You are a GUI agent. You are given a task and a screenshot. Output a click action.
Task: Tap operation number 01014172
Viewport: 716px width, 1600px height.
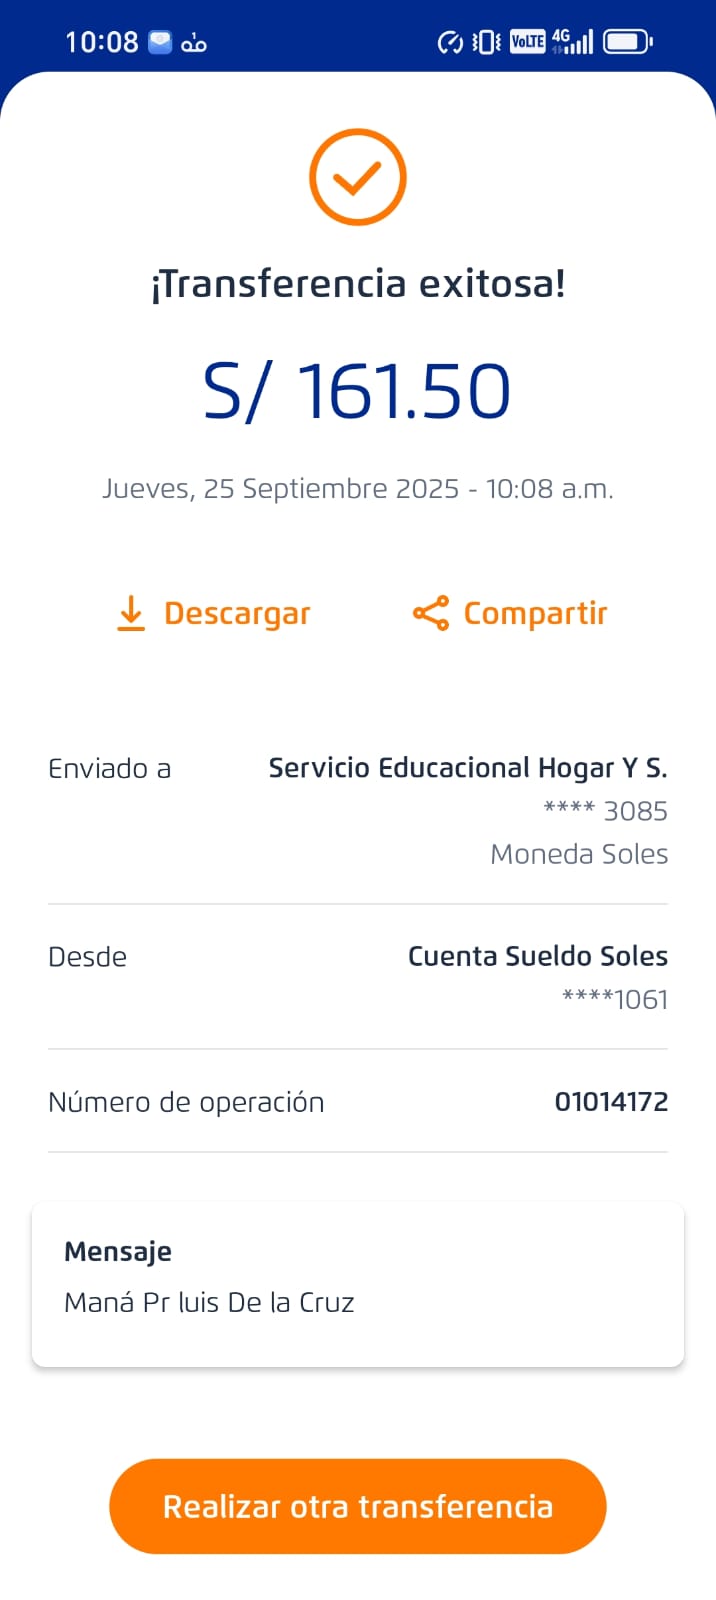[611, 1102]
